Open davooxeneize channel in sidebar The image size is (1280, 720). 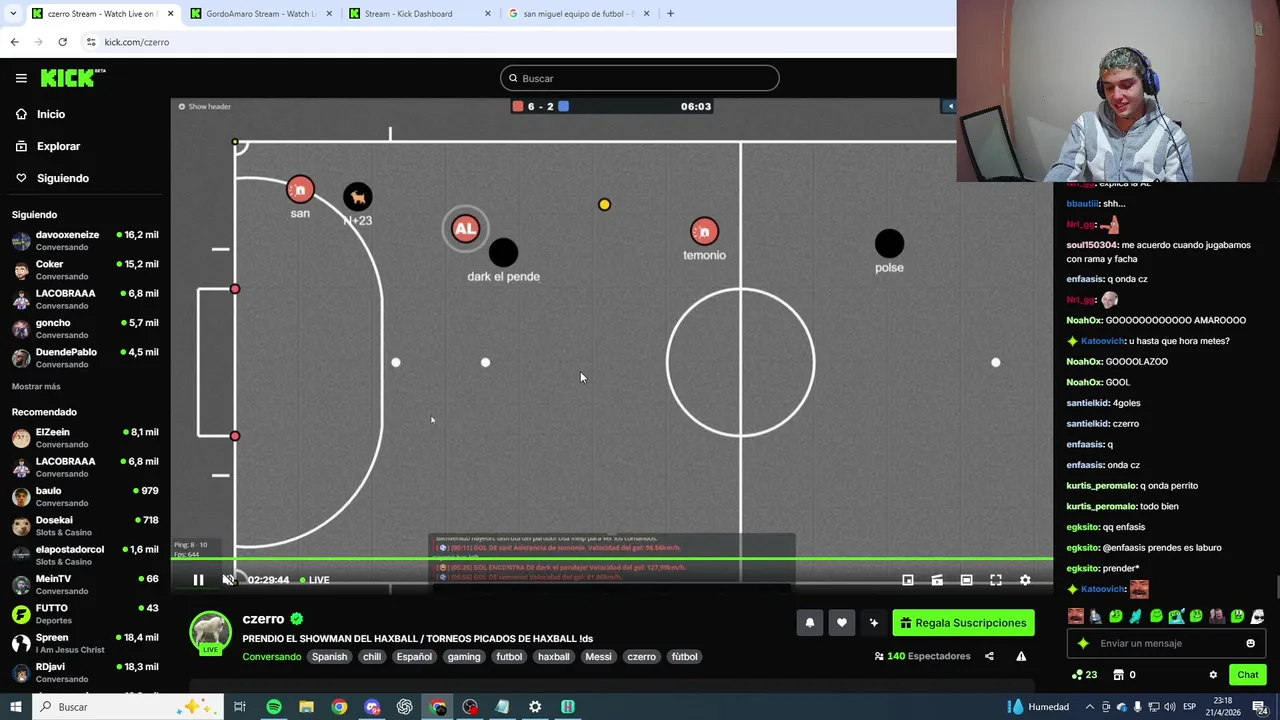85,240
